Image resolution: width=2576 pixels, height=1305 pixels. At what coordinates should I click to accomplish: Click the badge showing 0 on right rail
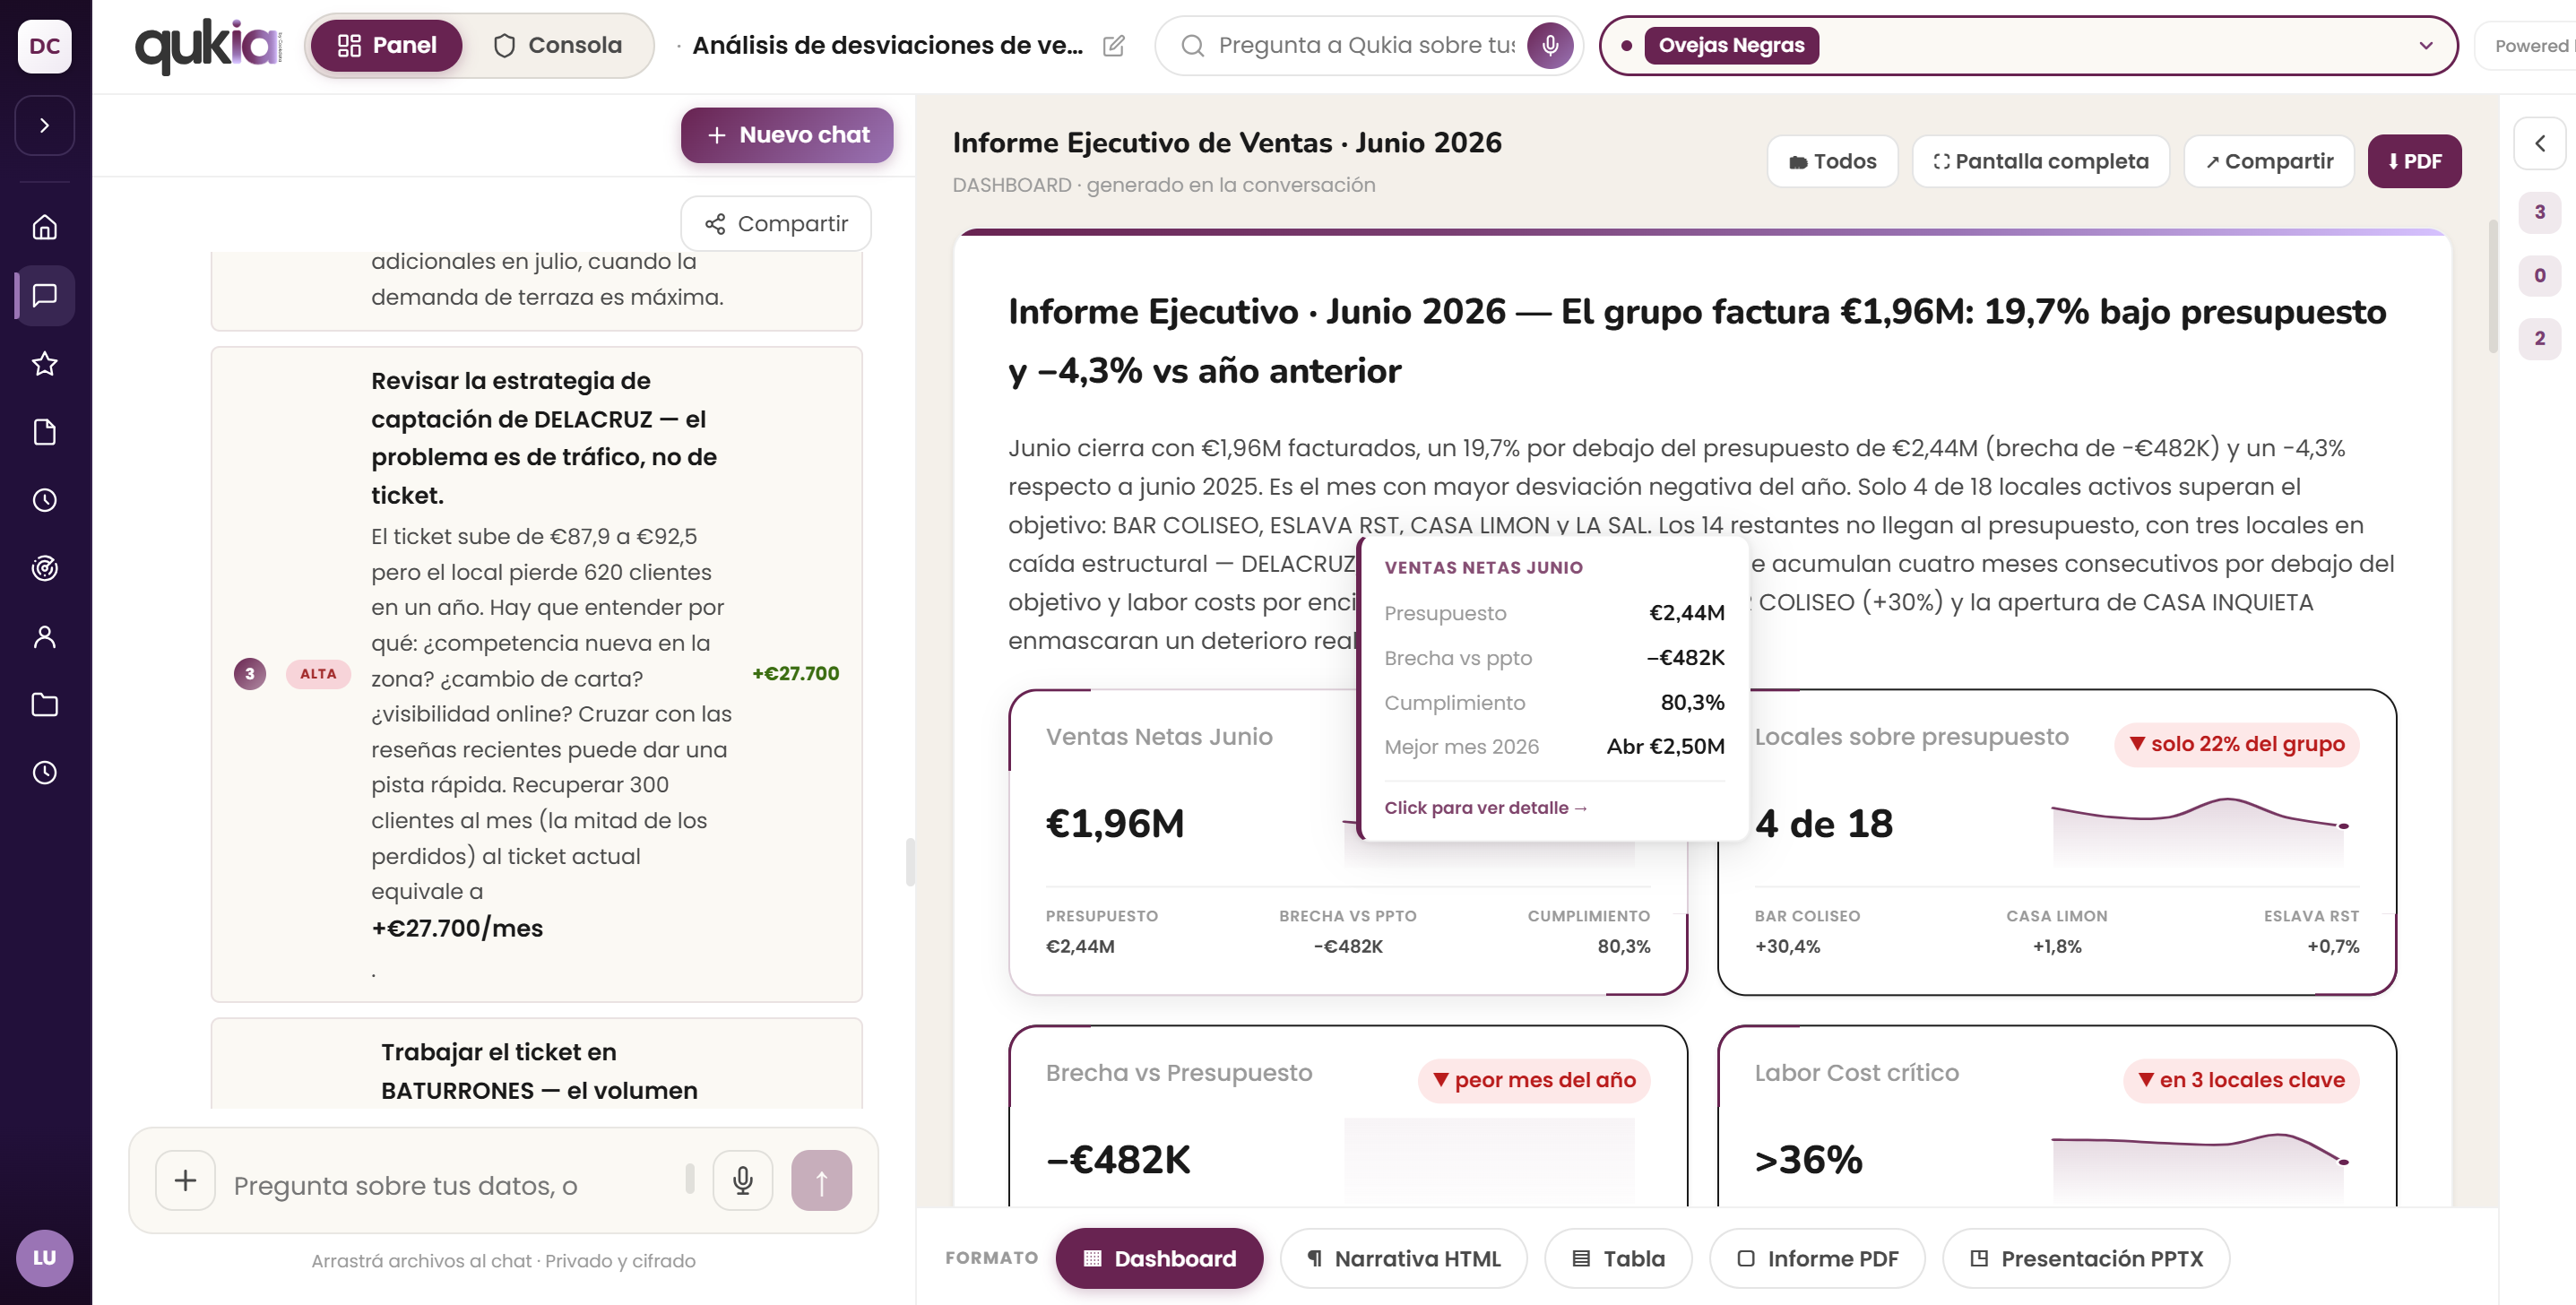point(2539,275)
